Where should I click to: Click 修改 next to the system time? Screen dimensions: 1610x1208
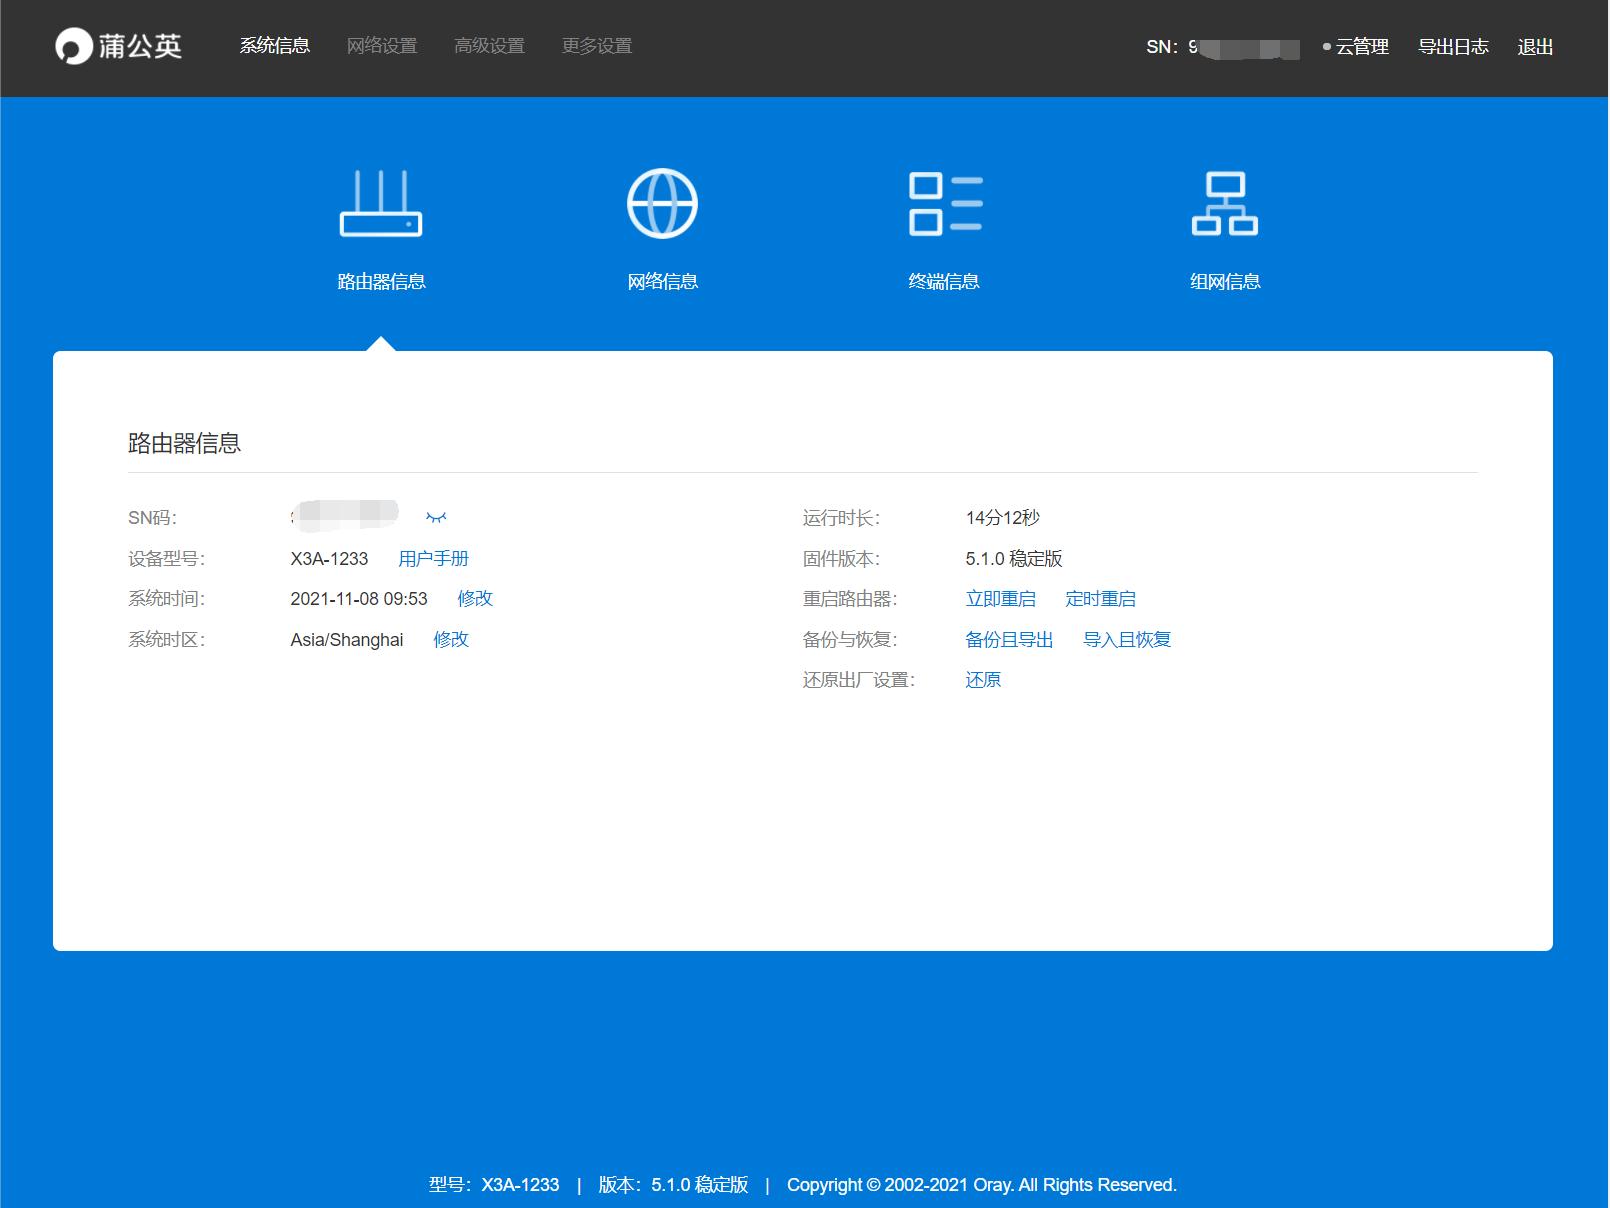pyautogui.click(x=477, y=598)
